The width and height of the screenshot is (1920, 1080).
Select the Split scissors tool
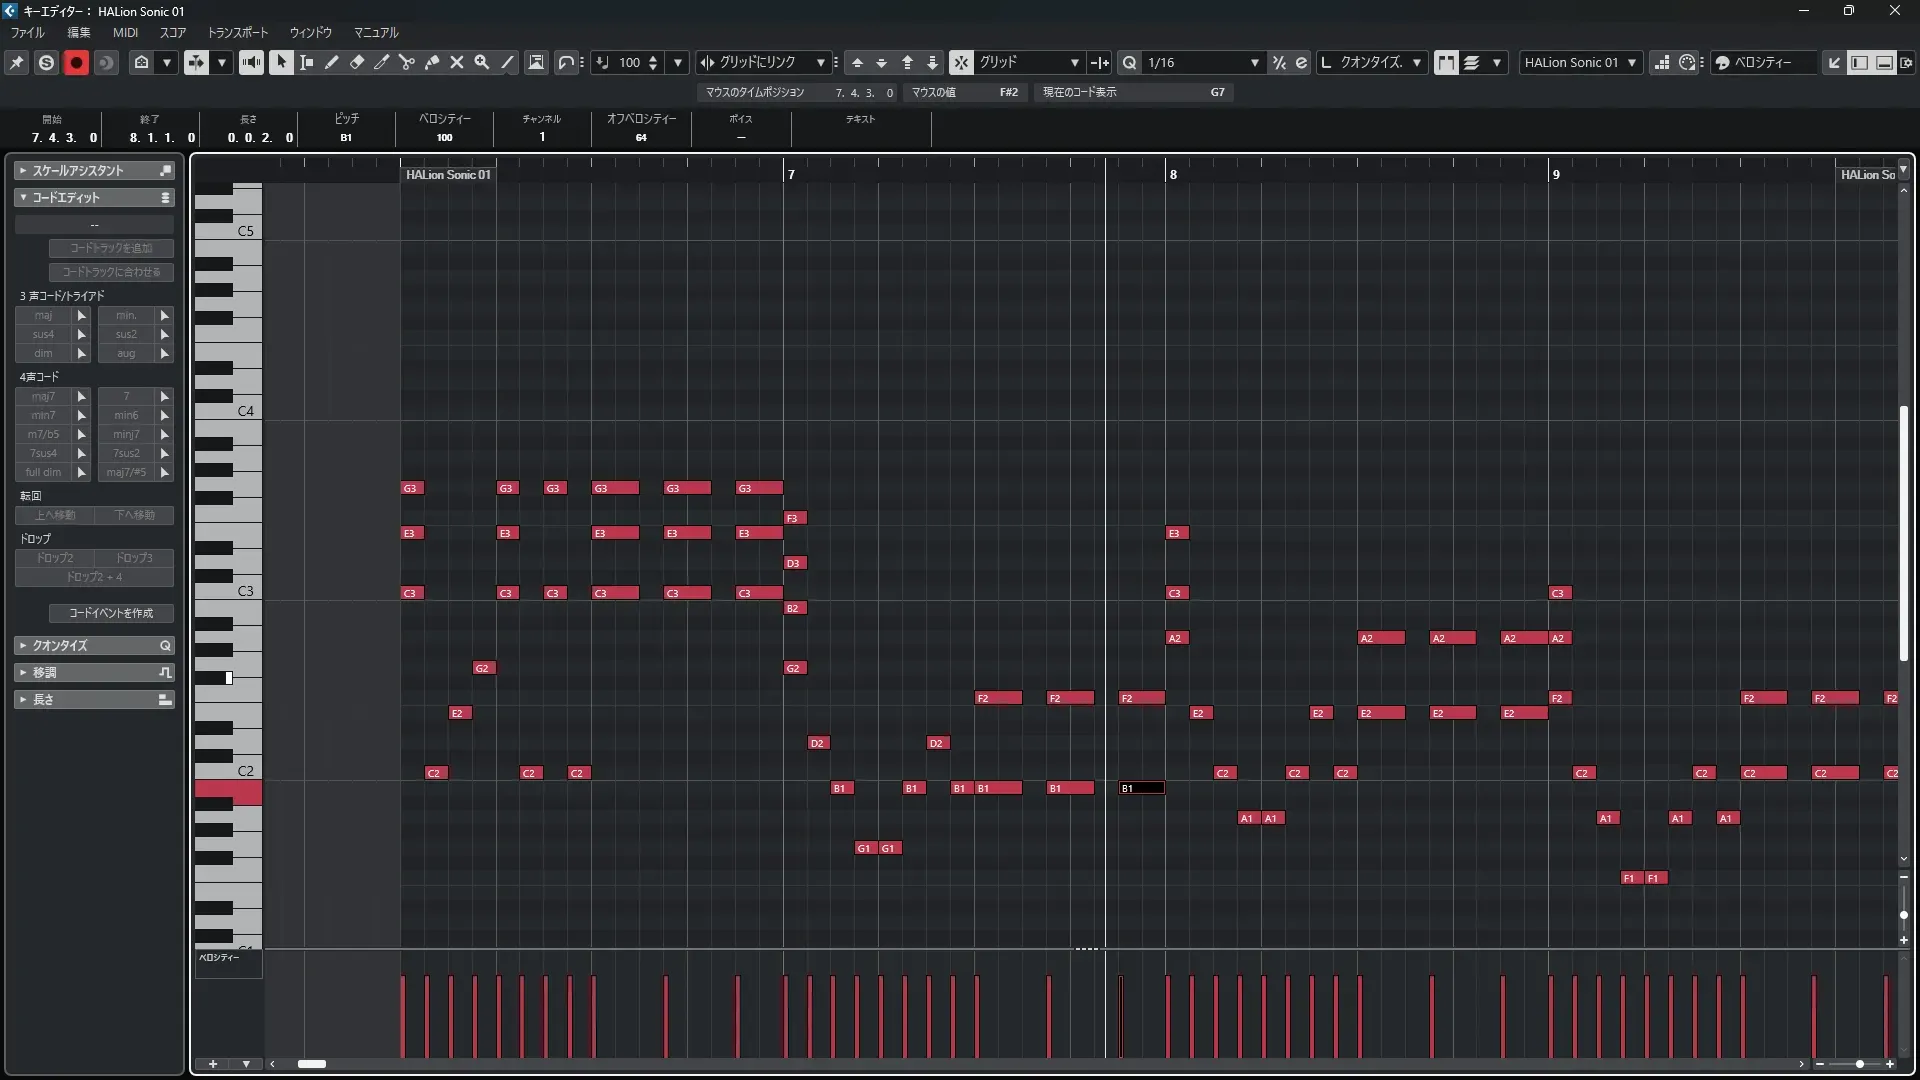[406, 62]
